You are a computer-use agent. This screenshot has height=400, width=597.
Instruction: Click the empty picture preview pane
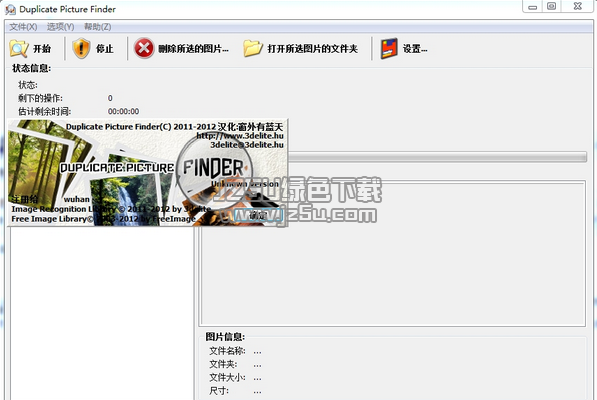pyautogui.click(x=393, y=253)
